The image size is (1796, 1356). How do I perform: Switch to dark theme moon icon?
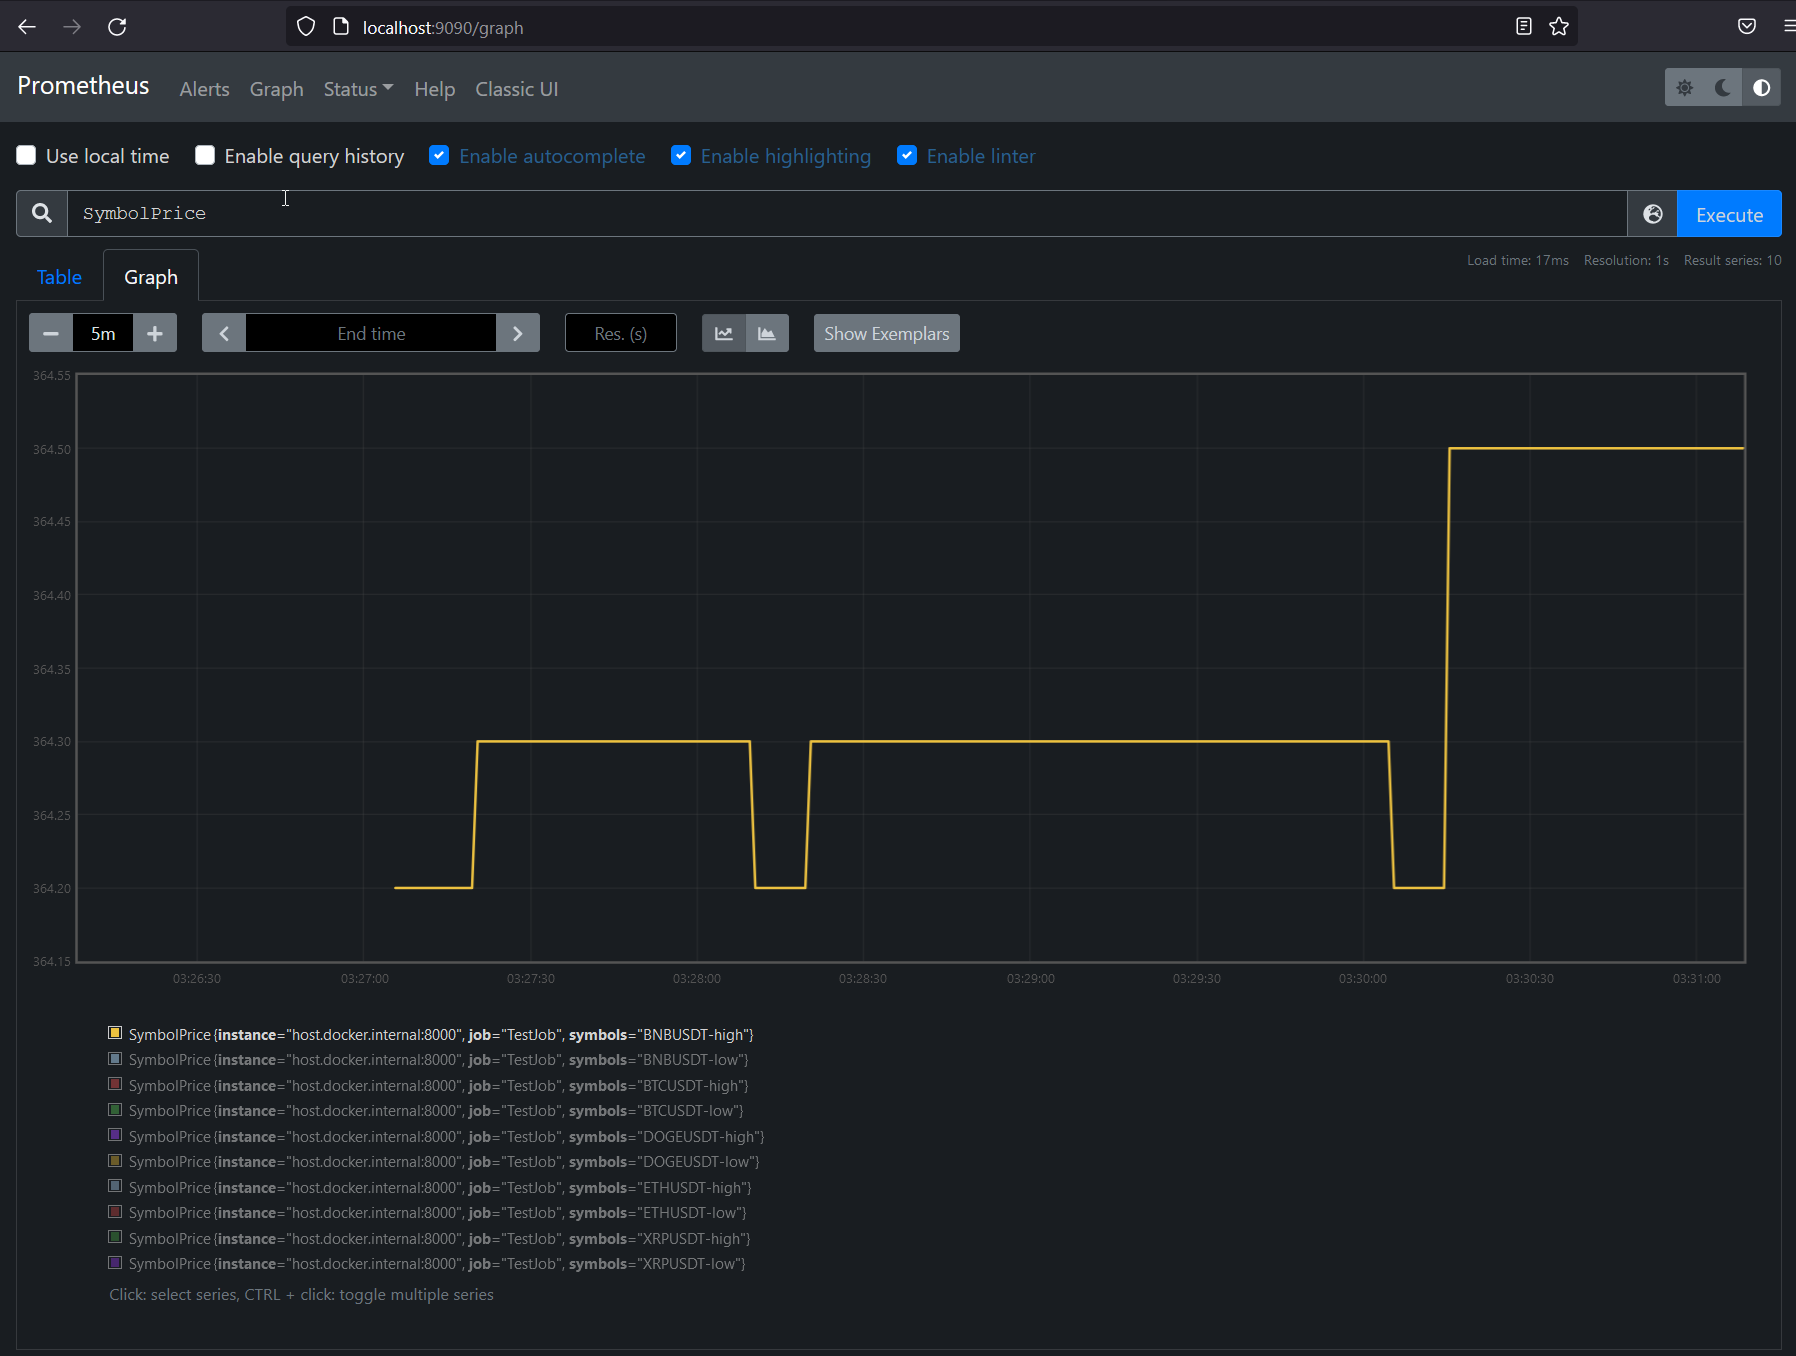click(x=1723, y=88)
